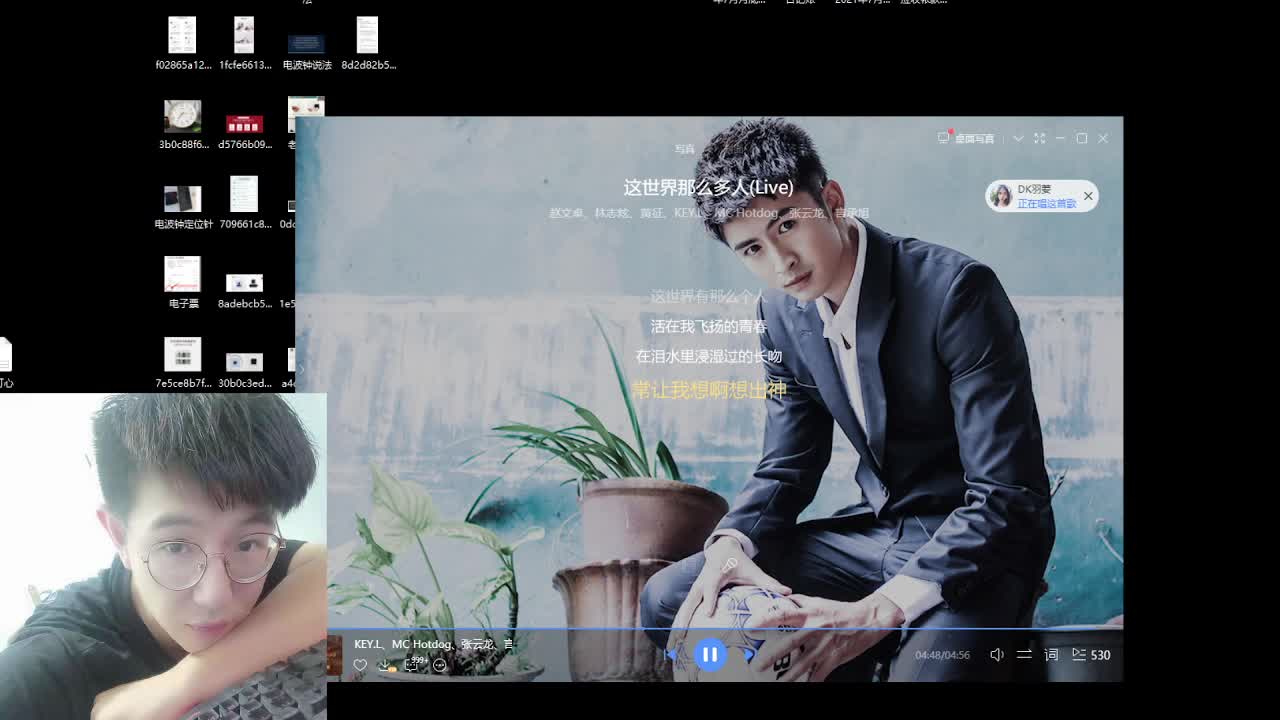Enter fullscreen mode in the player
Viewport: 1280px width, 720px height.
(x=1039, y=138)
